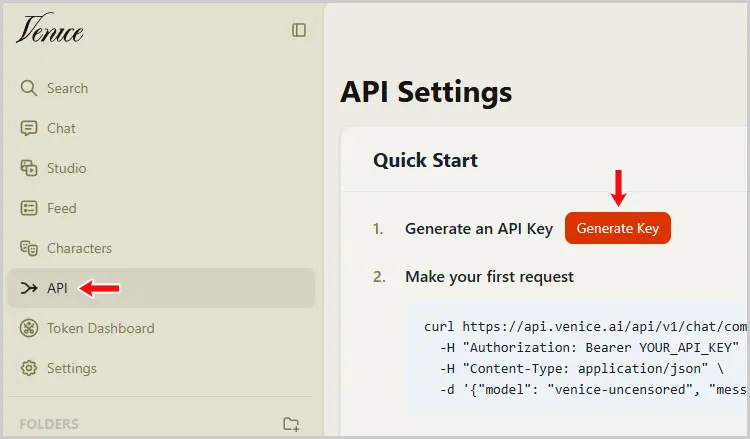The height and width of the screenshot is (439, 750).
Task: Click the 'Generate an API Key' step text
Action: pos(479,229)
